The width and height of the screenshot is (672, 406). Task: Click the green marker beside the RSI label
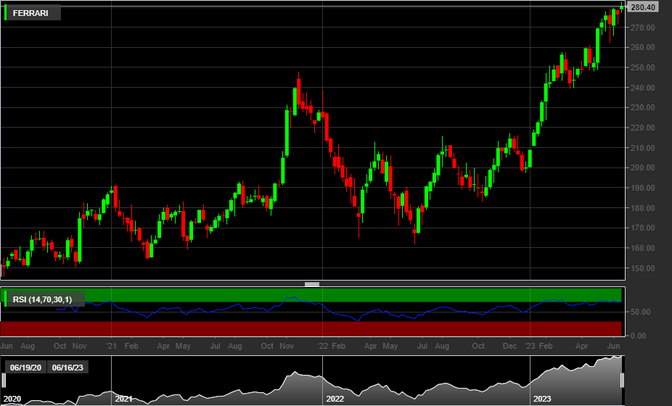coord(5,298)
